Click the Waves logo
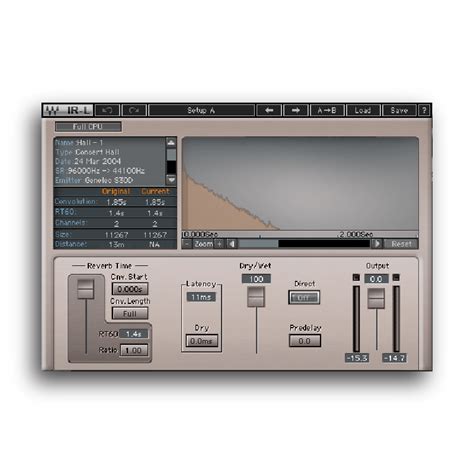 52,110
